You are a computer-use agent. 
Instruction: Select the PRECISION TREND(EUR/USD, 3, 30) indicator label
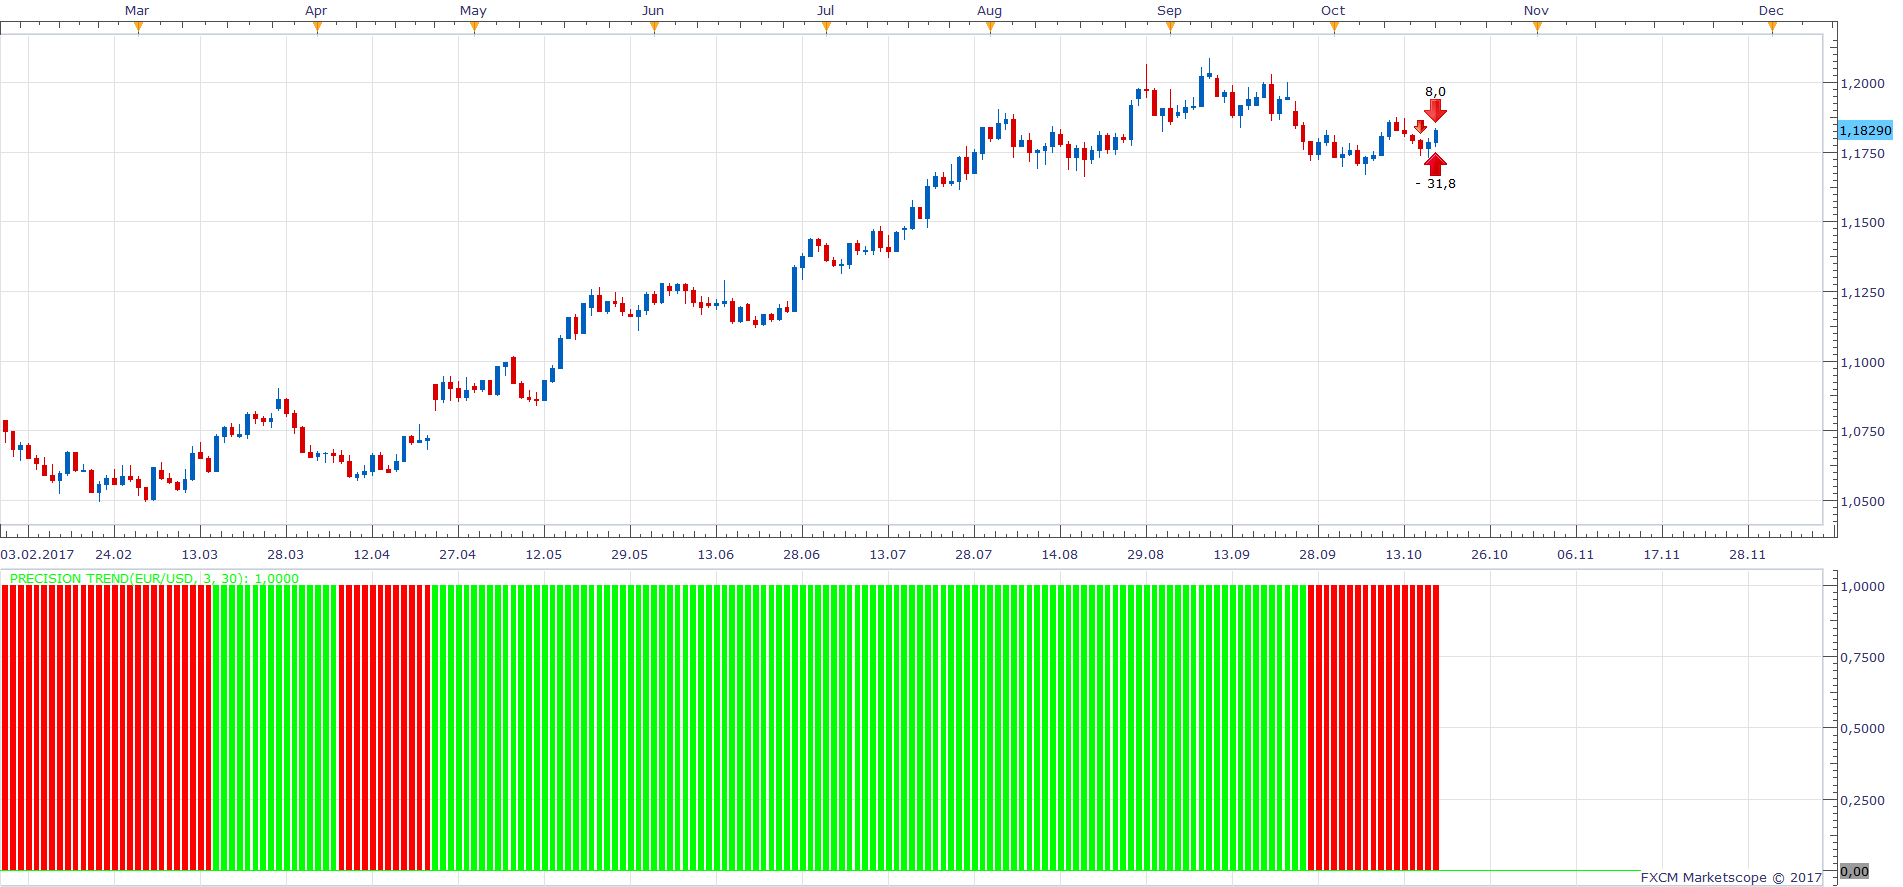[x=154, y=578]
